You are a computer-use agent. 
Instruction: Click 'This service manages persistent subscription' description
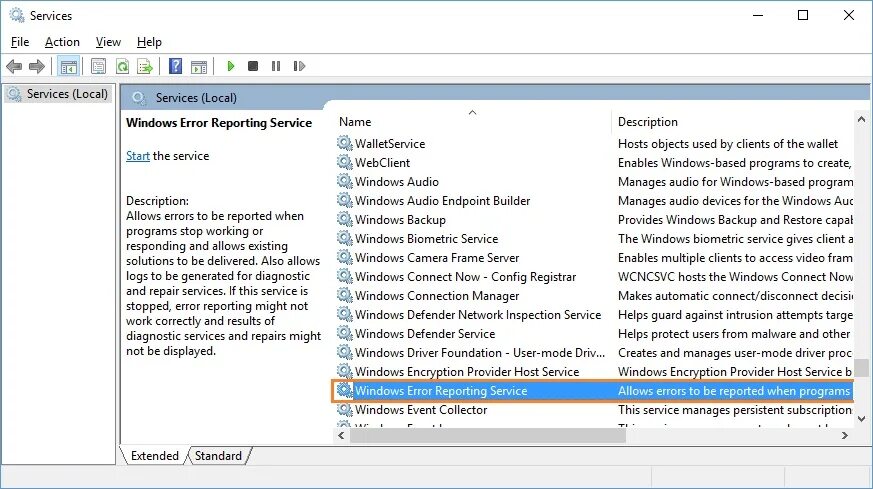[x=735, y=410]
